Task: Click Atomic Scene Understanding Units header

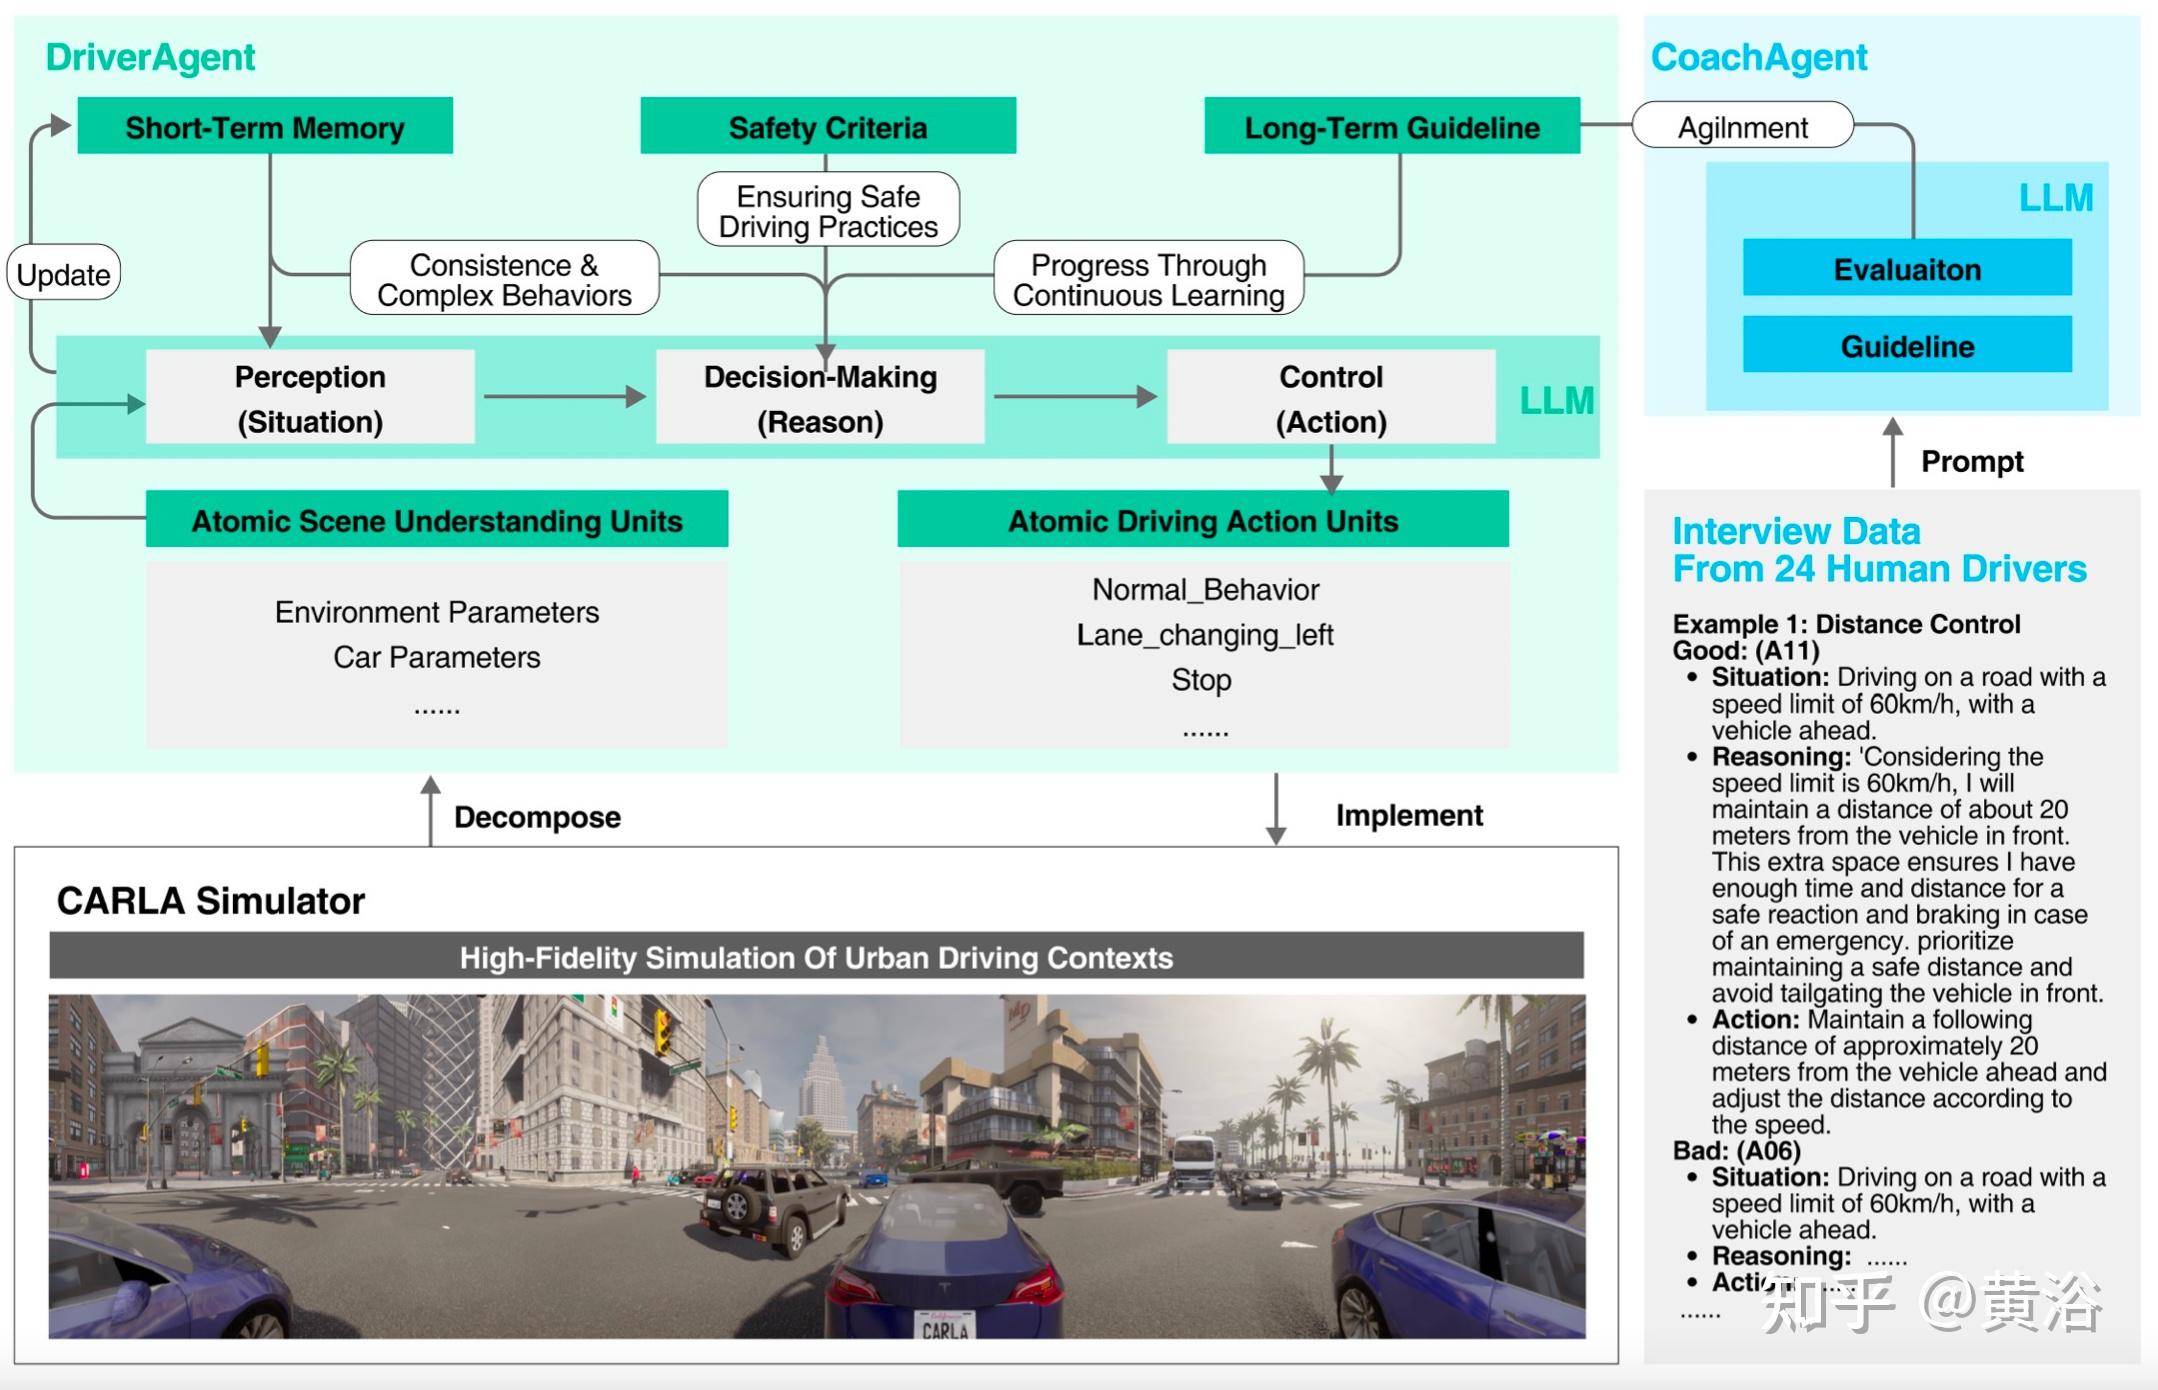Action: (437, 520)
